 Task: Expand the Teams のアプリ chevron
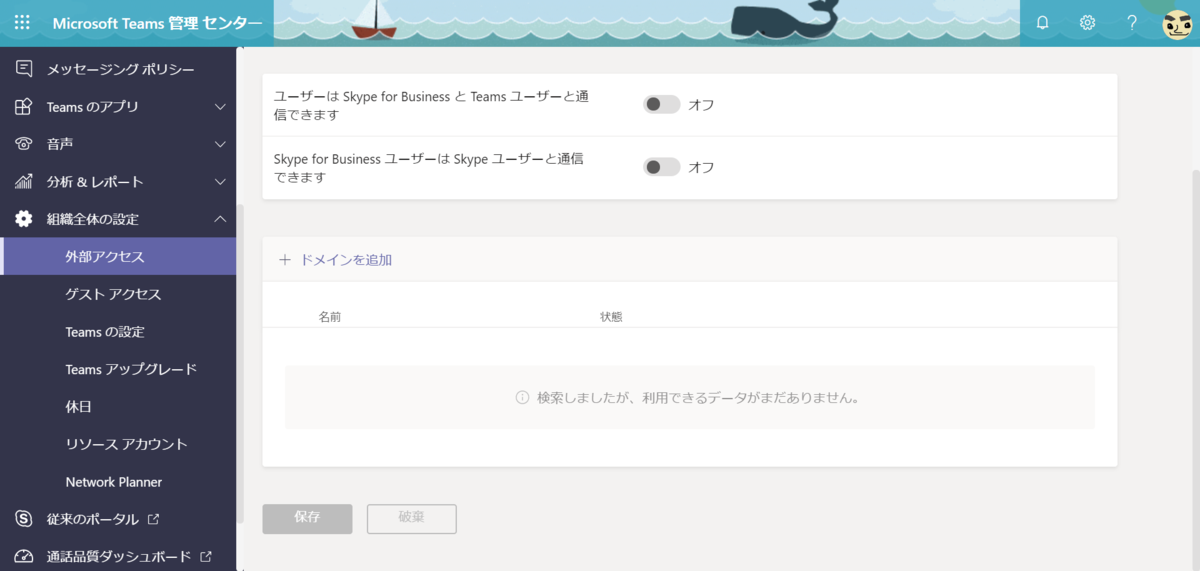coord(221,107)
